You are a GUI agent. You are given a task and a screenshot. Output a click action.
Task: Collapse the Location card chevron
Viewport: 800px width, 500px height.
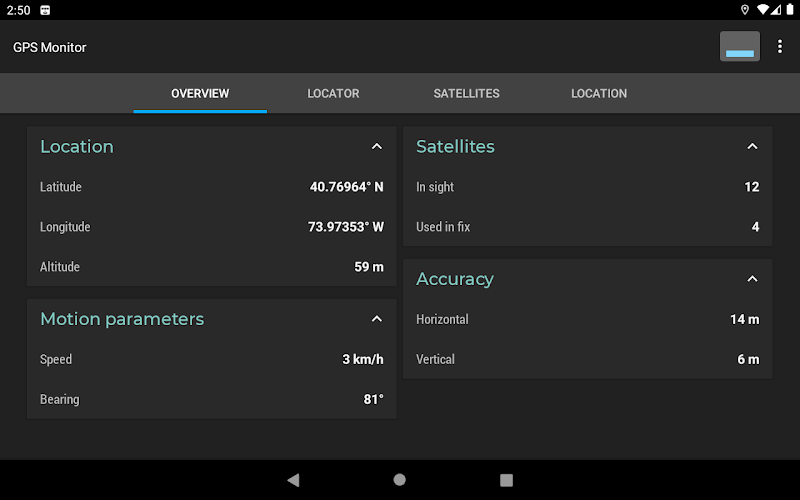click(x=377, y=146)
